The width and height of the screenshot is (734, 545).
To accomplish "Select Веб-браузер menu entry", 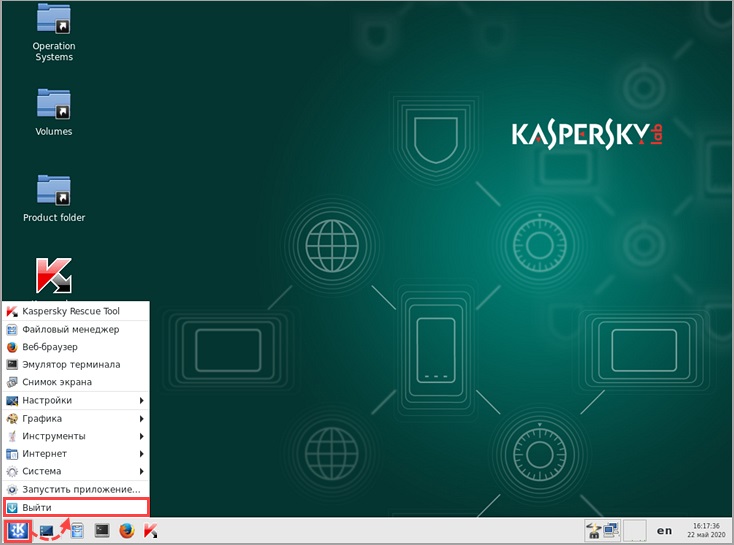I will (x=76, y=347).
